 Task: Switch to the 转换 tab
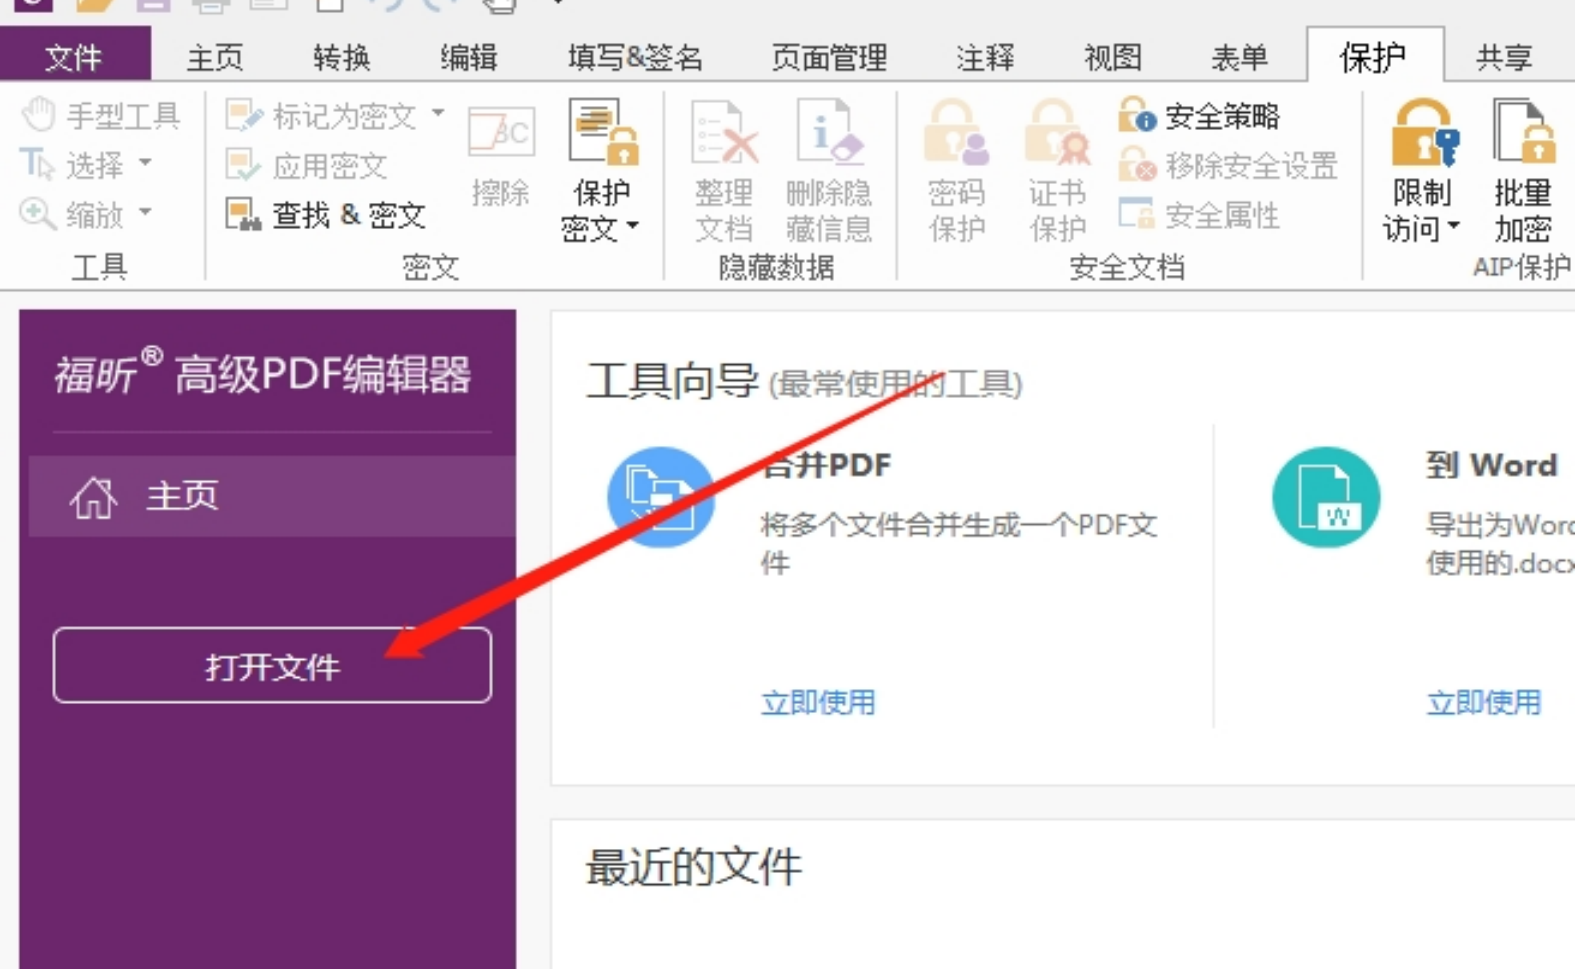pyautogui.click(x=342, y=57)
